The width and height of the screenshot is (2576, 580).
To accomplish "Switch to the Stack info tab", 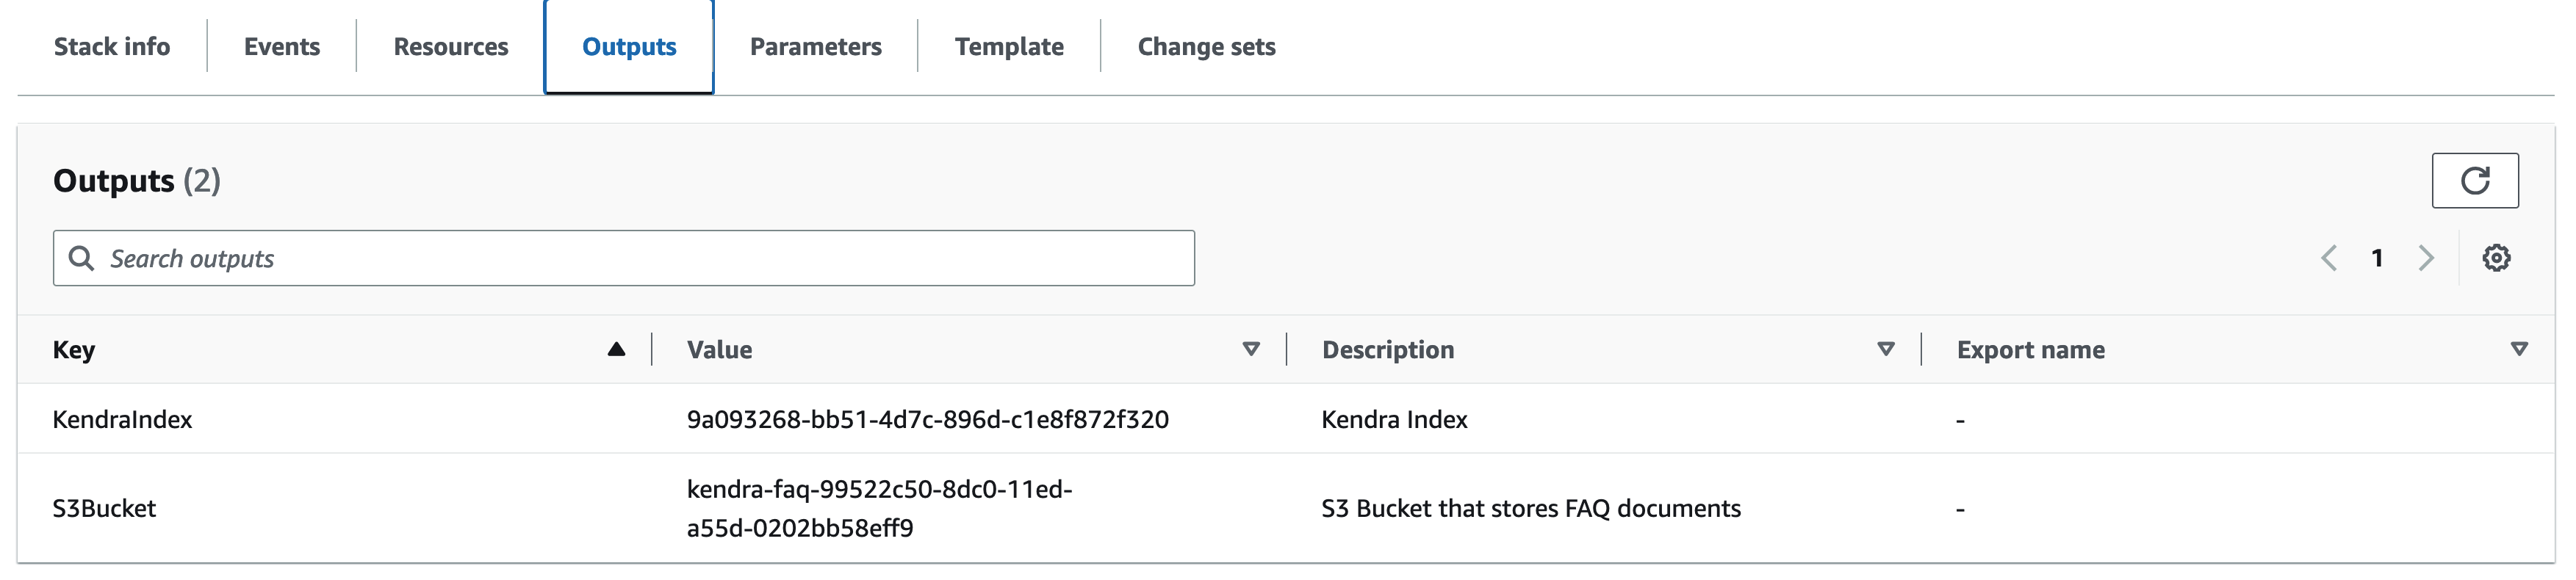I will [112, 47].
